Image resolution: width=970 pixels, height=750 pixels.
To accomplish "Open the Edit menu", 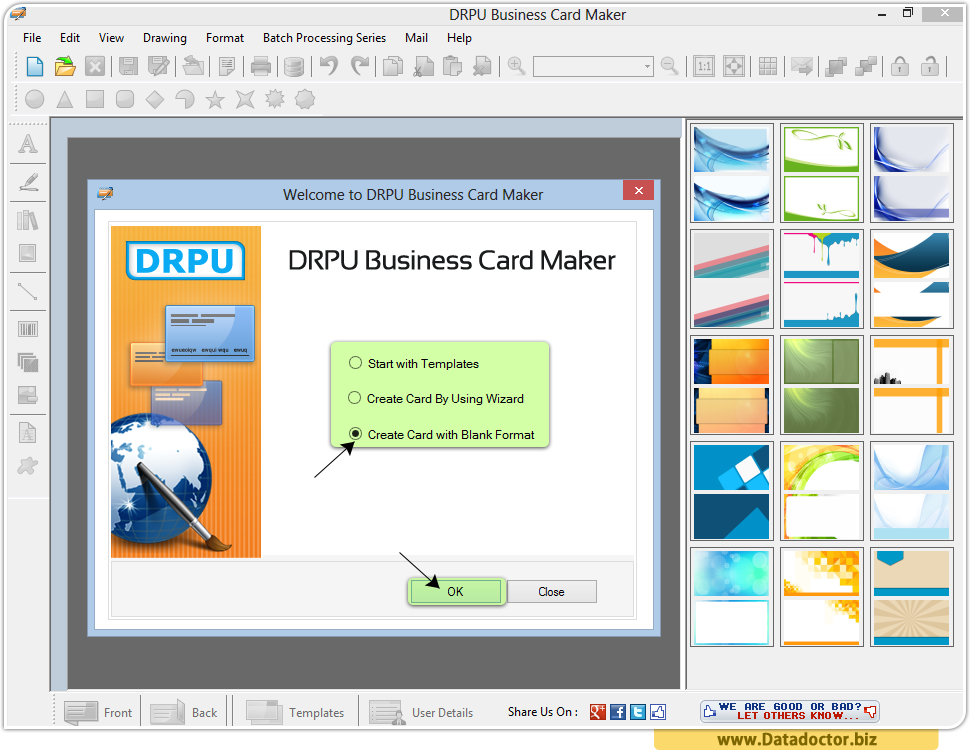I will point(70,38).
